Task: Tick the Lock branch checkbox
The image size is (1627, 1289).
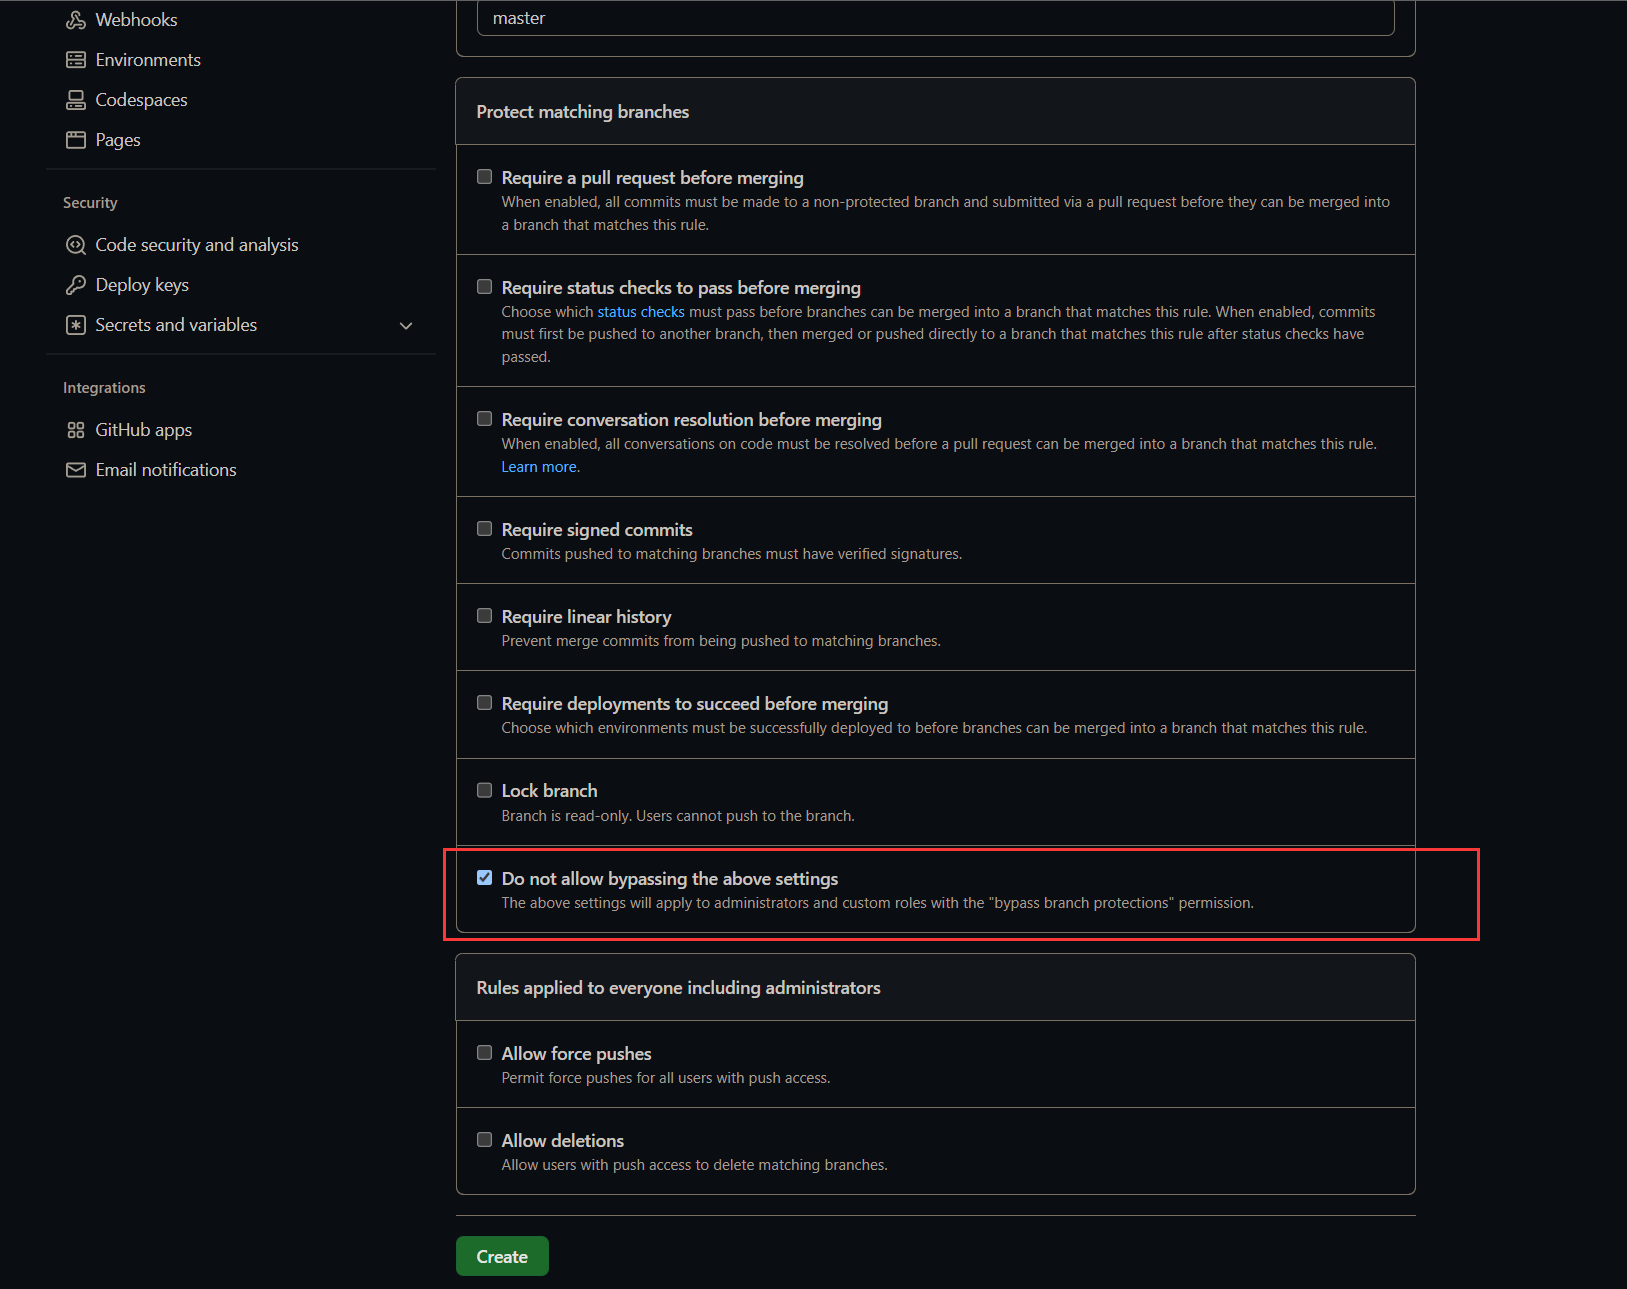Action: (485, 790)
